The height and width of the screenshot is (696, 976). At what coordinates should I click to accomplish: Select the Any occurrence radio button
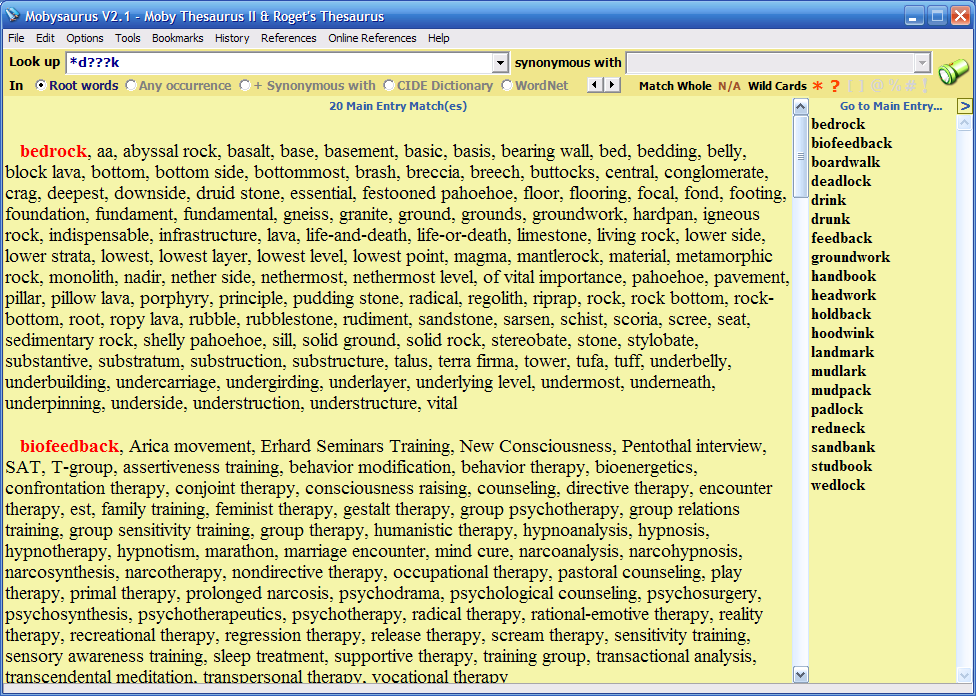[131, 85]
